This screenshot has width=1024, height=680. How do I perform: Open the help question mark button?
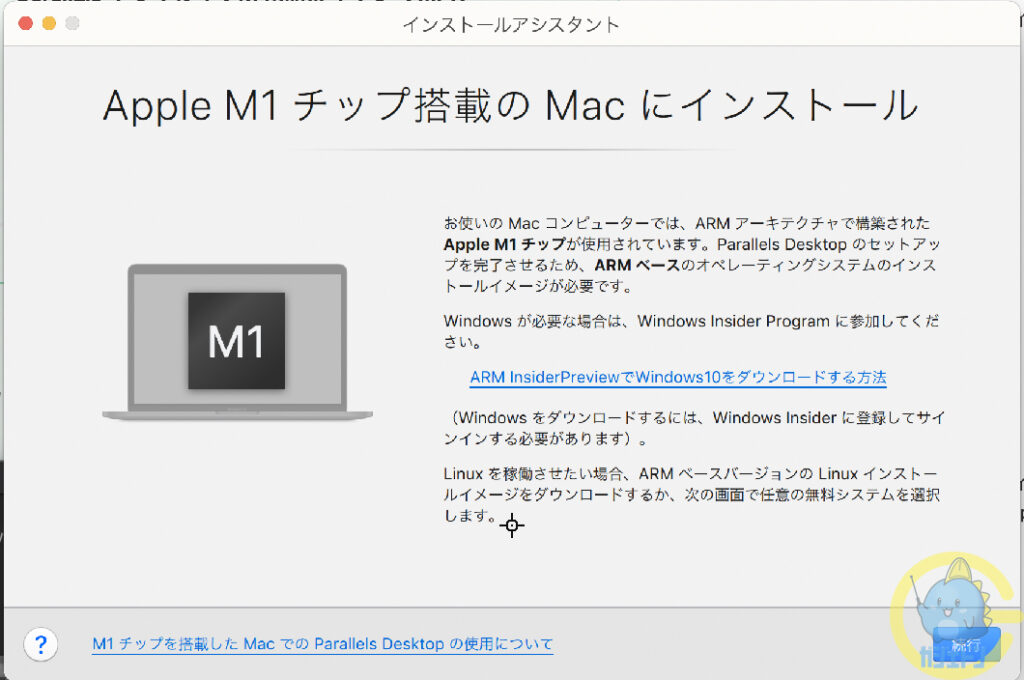(40, 645)
